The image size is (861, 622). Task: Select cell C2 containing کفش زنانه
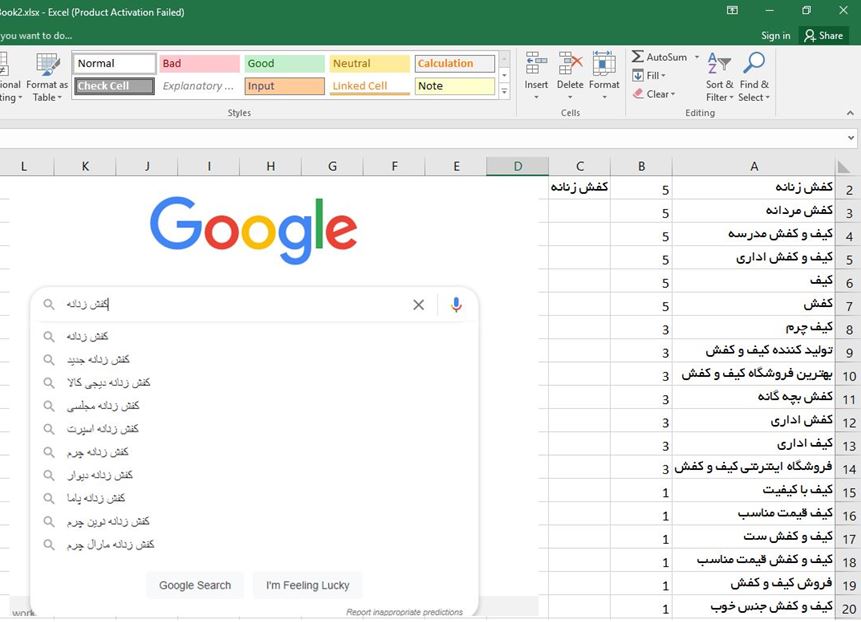(x=579, y=188)
